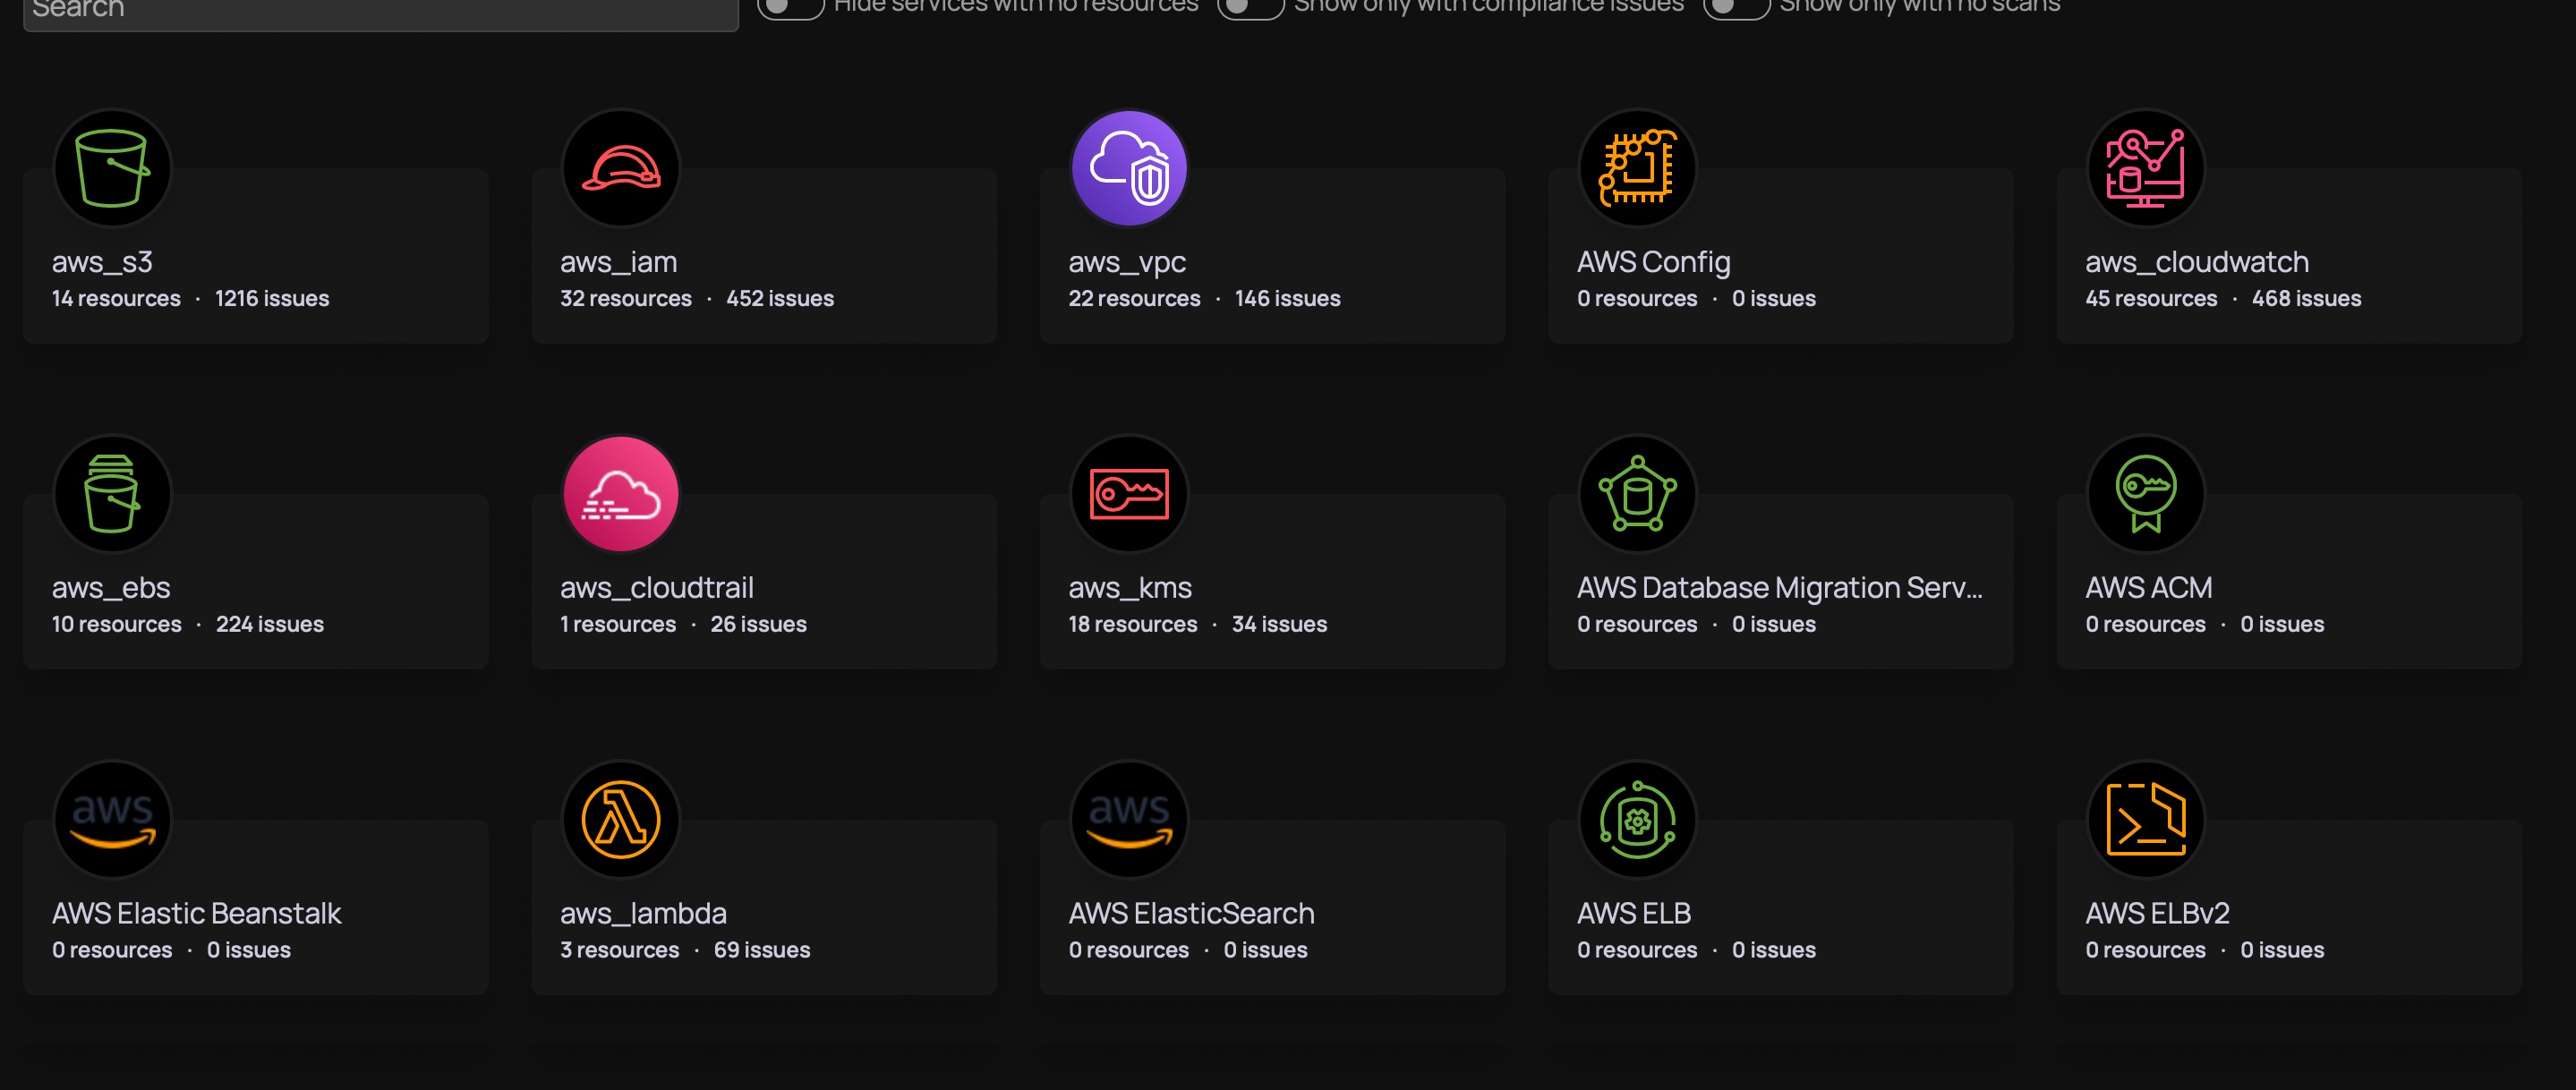Click the '34 issues' text
This screenshot has width=2576, height=1090.
(x=1279, y=625)
